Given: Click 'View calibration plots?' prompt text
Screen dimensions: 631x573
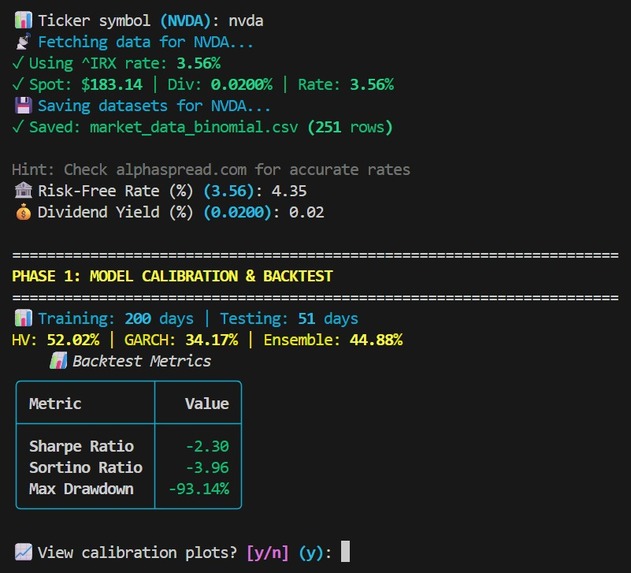Looking at the screenshot, I should (137, 552).
